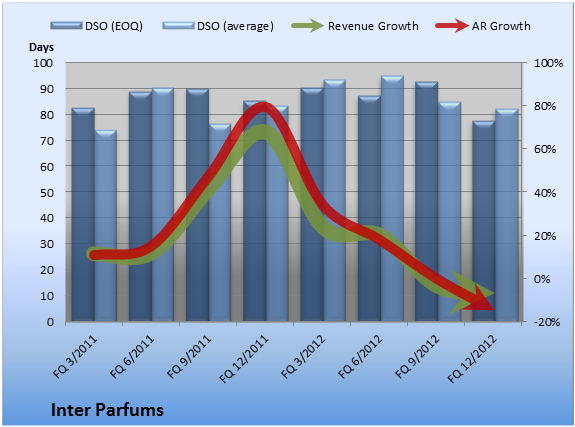The height and width of the screenshot is (427, 575).
Task: Click the 'Inter Parfums' chart title
Action: pyautogui.click(x=107, y=410)
